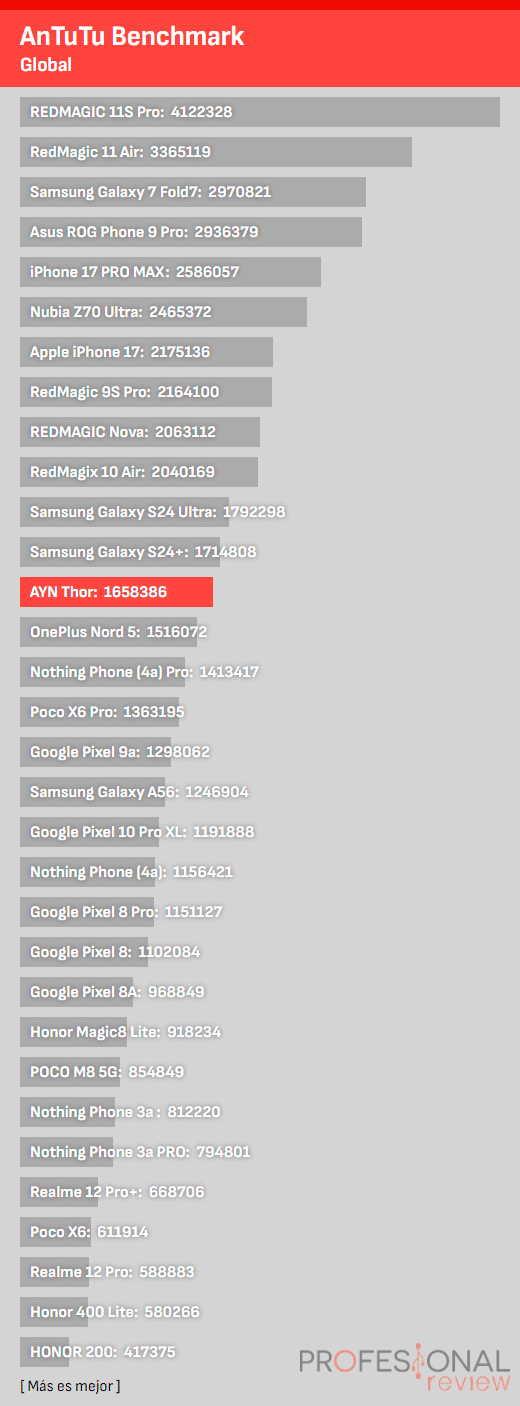
Task: Click the Profesional Review logo watermark
Action: [x=404, y=1370]
